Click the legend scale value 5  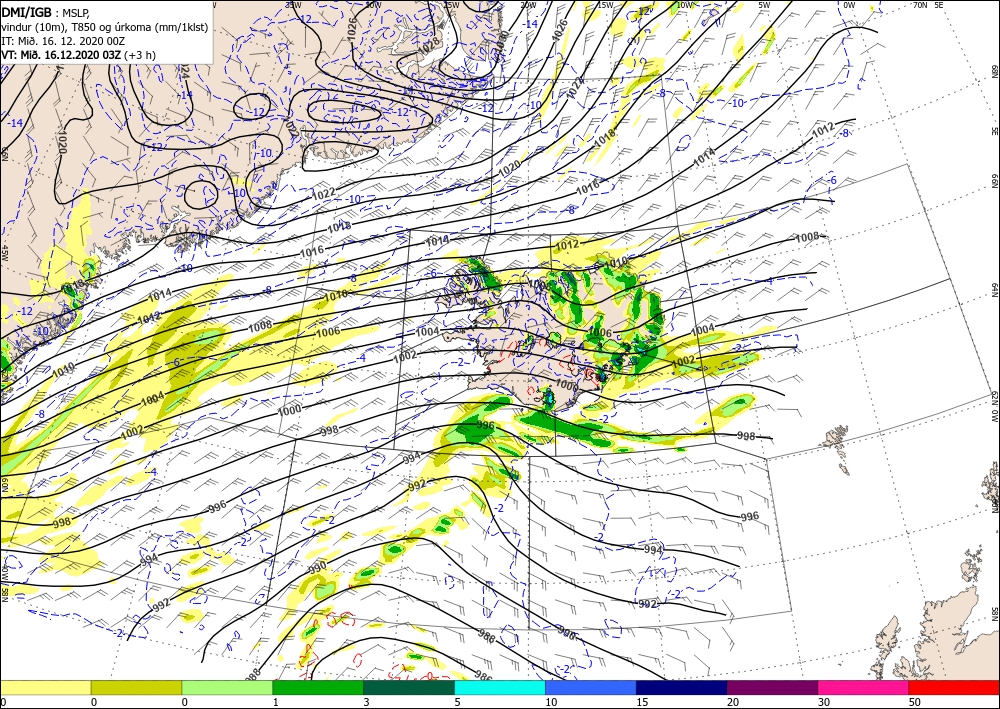click(x=457, y=702)
